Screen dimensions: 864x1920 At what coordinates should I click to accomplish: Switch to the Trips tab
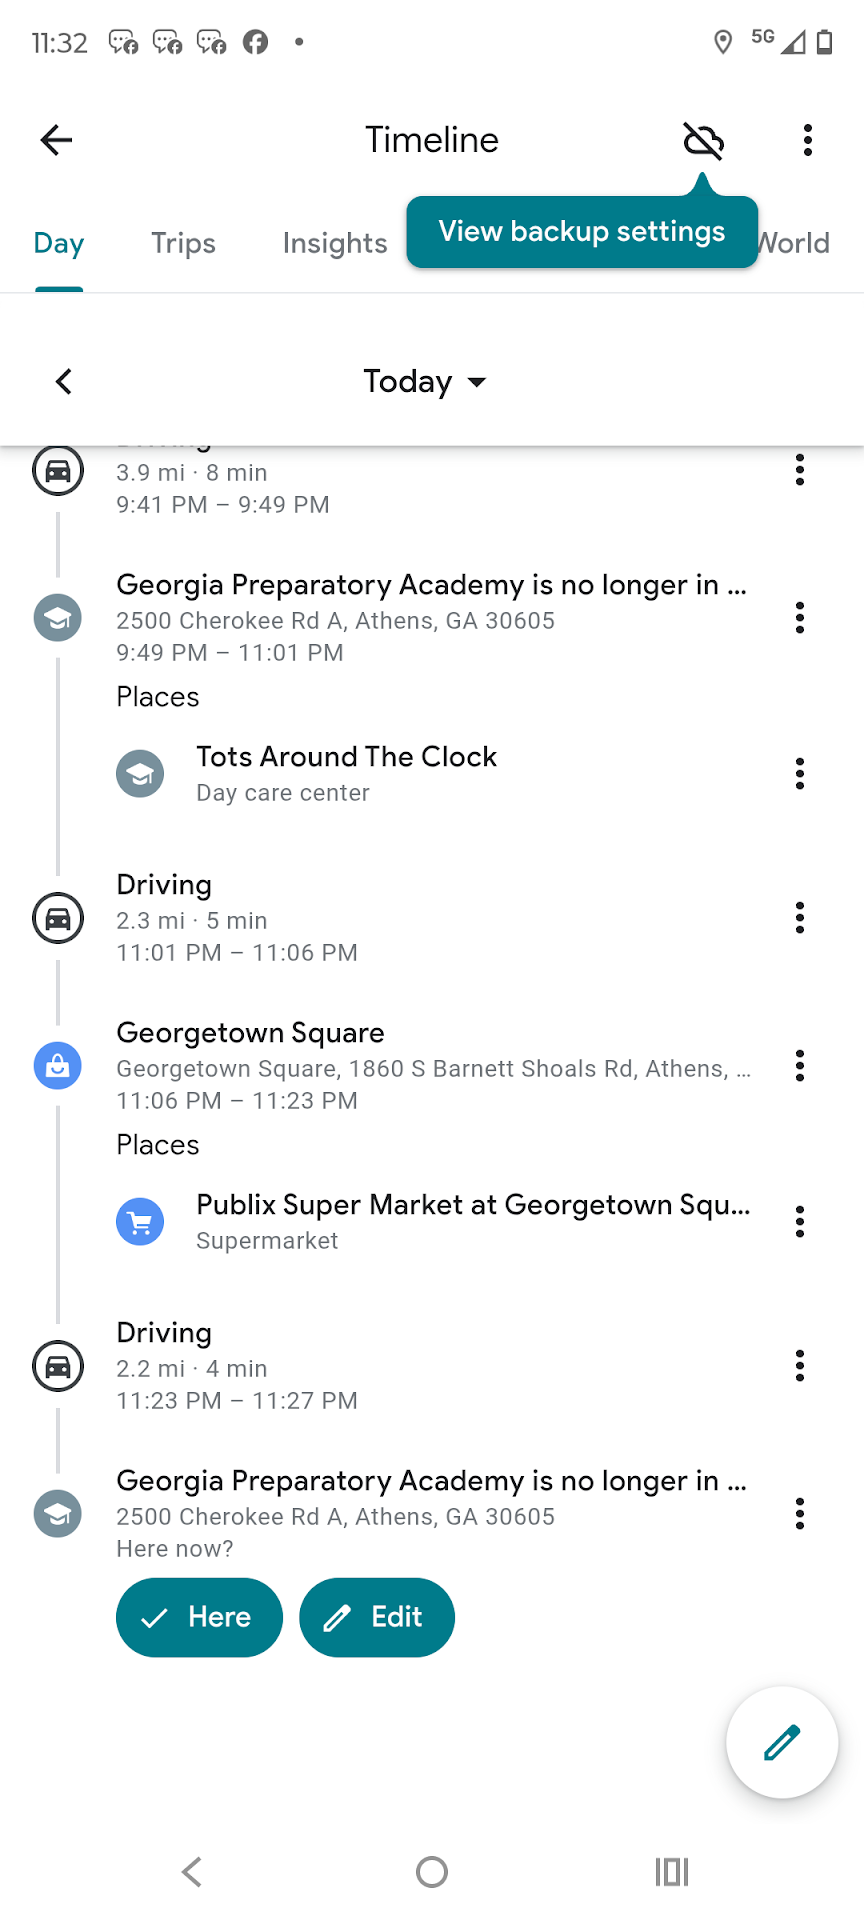click(x=183, y=243)
